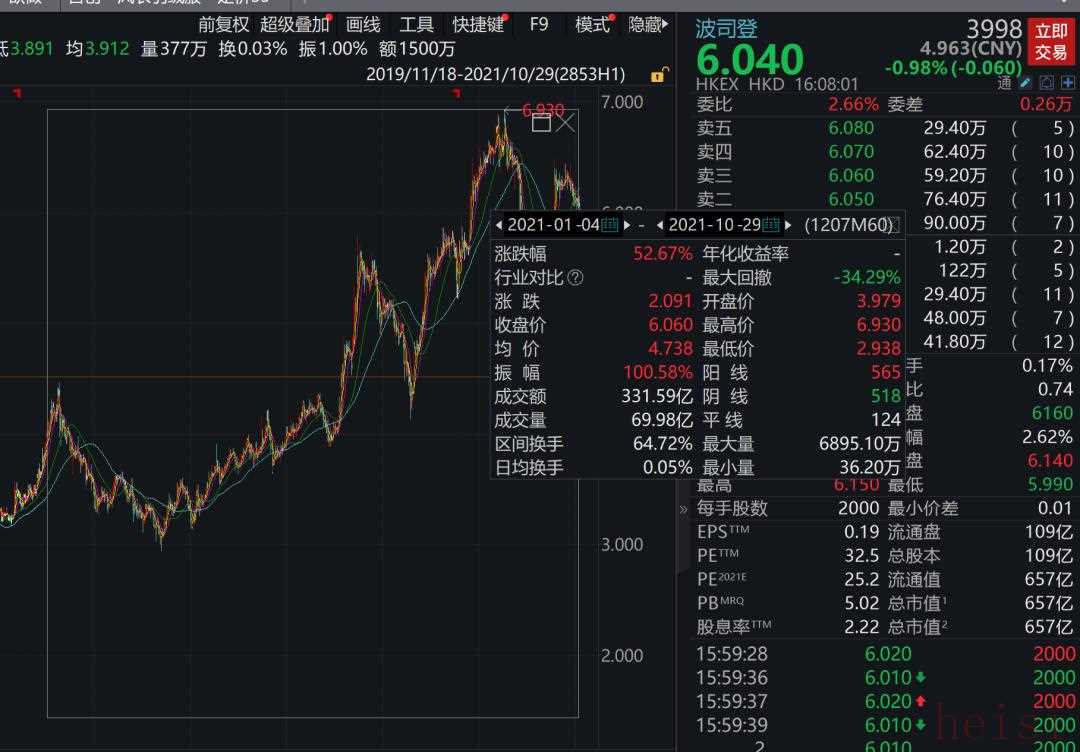Open the 快捷键 shortcuts menu
1080x752 pixels.
(x=479, y=25)
